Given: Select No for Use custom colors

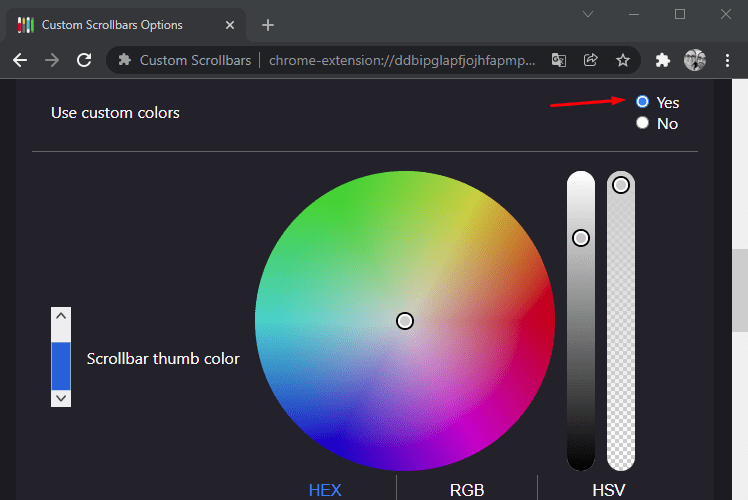Looking at the screenshot, I should (x=642, y=123).
